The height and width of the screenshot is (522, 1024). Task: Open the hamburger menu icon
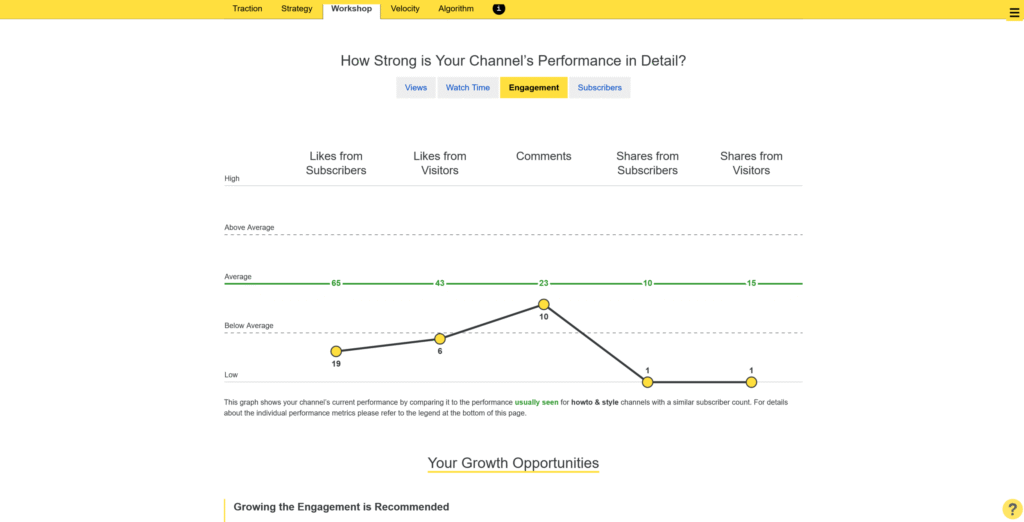tap(1014, 13)
